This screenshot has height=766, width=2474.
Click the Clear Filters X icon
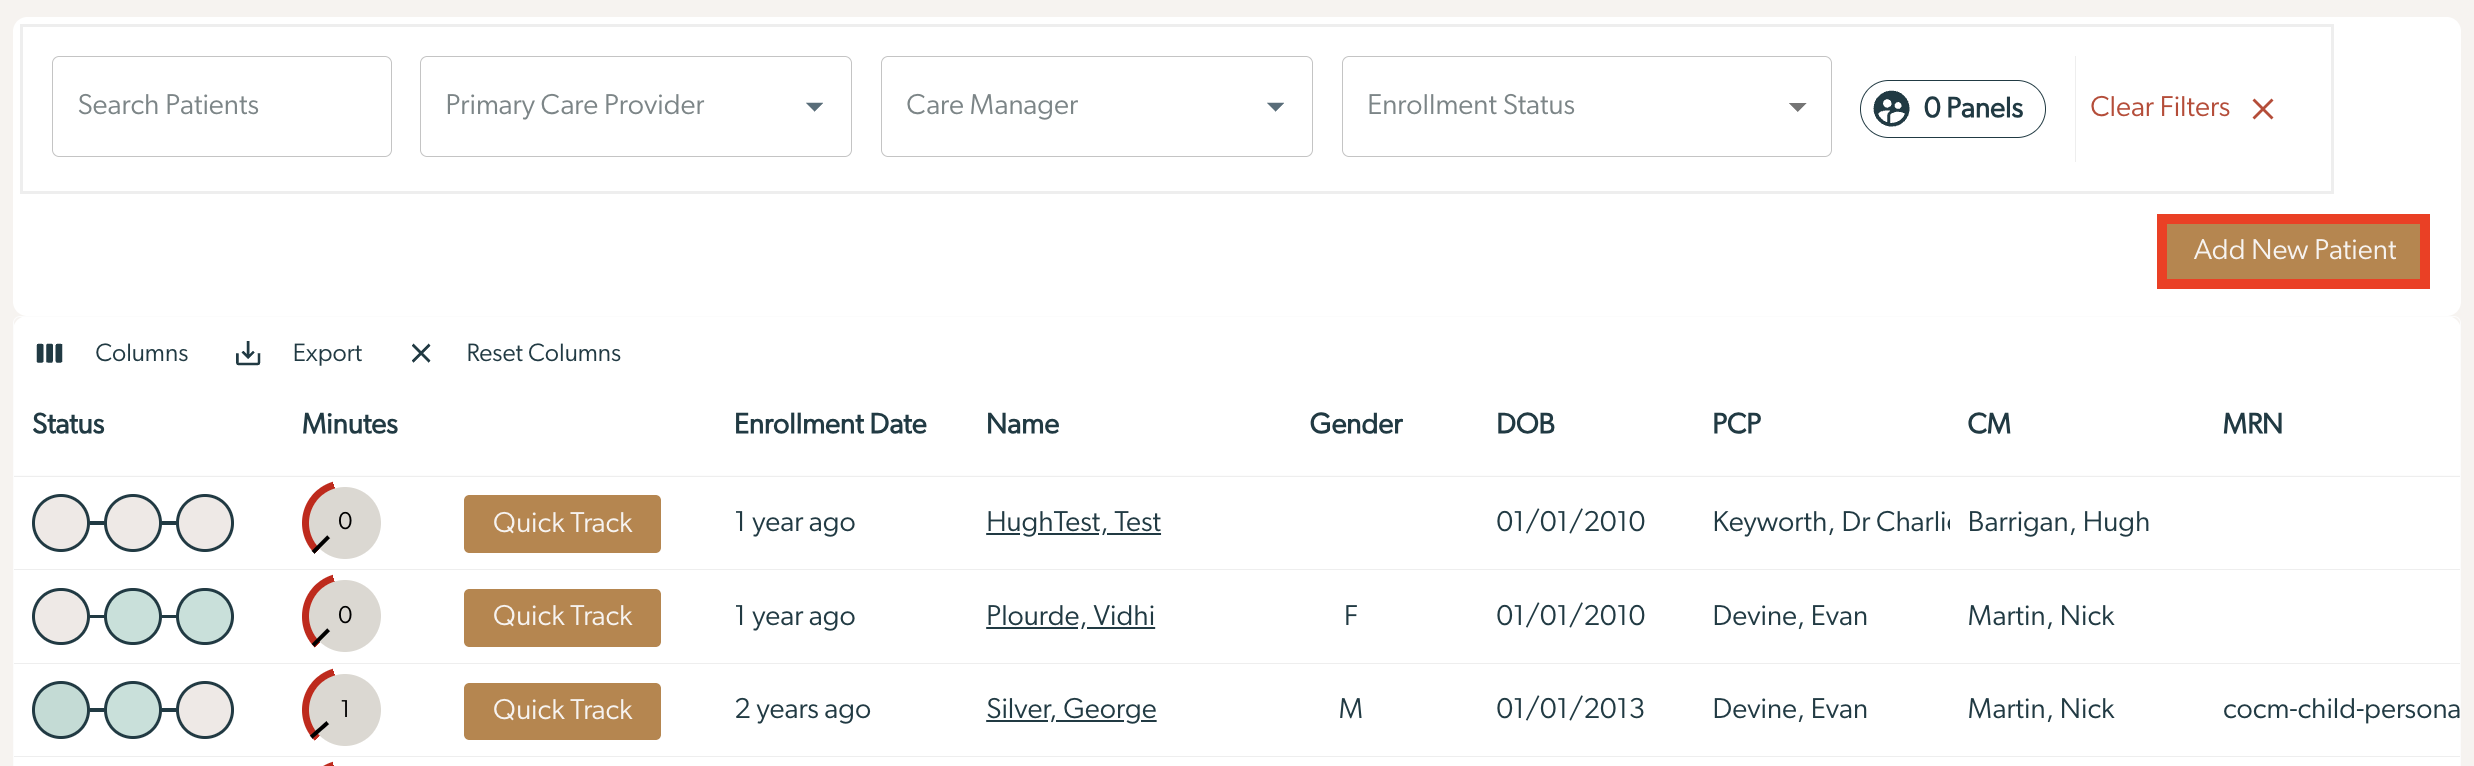pyautogui.click(x=2263, y=108)
